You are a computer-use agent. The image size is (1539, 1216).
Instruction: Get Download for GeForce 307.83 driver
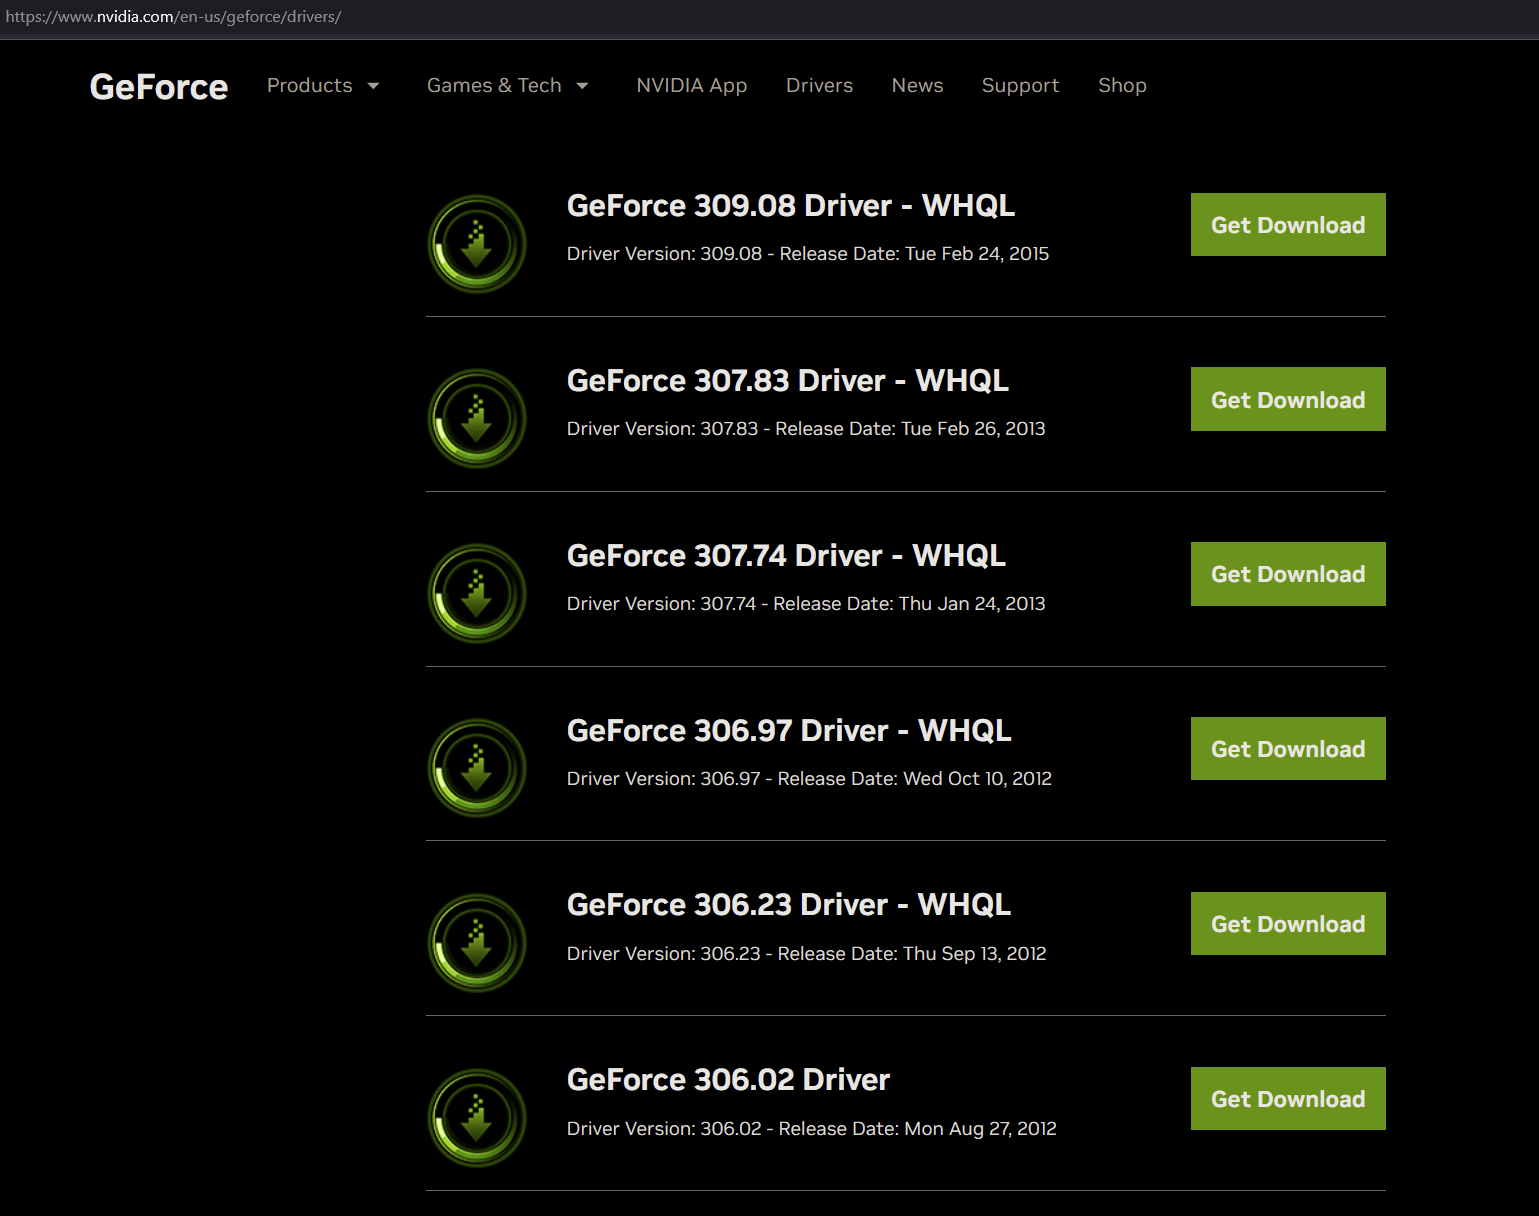point(1288,399)
